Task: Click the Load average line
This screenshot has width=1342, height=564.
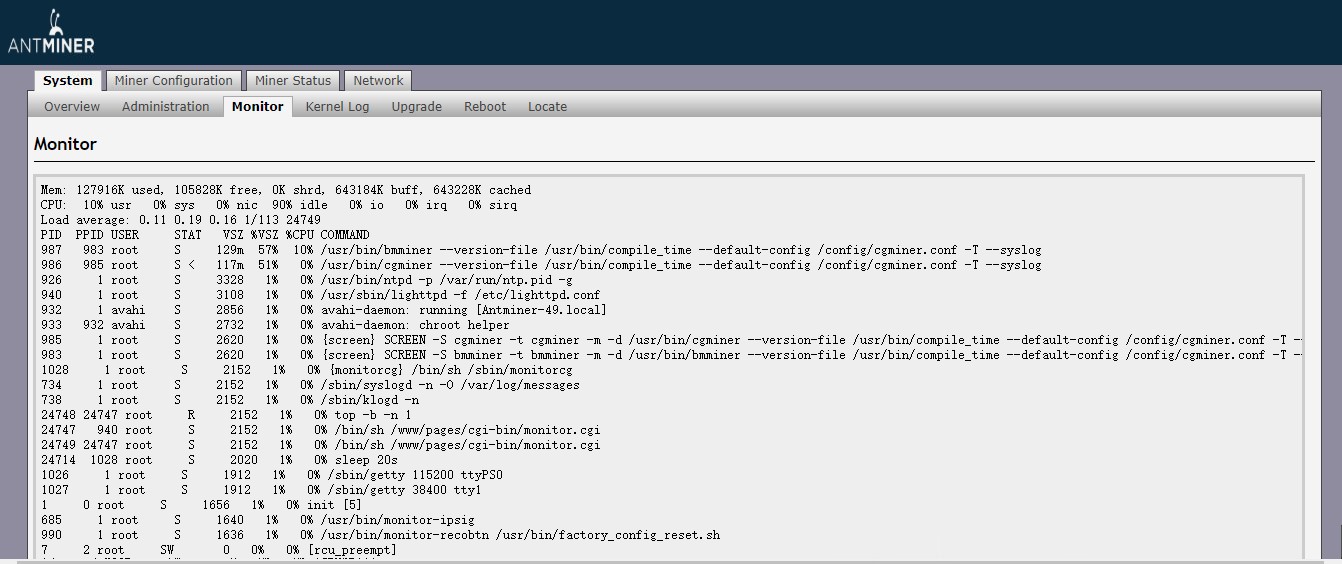Action: [x=180, y=220]
